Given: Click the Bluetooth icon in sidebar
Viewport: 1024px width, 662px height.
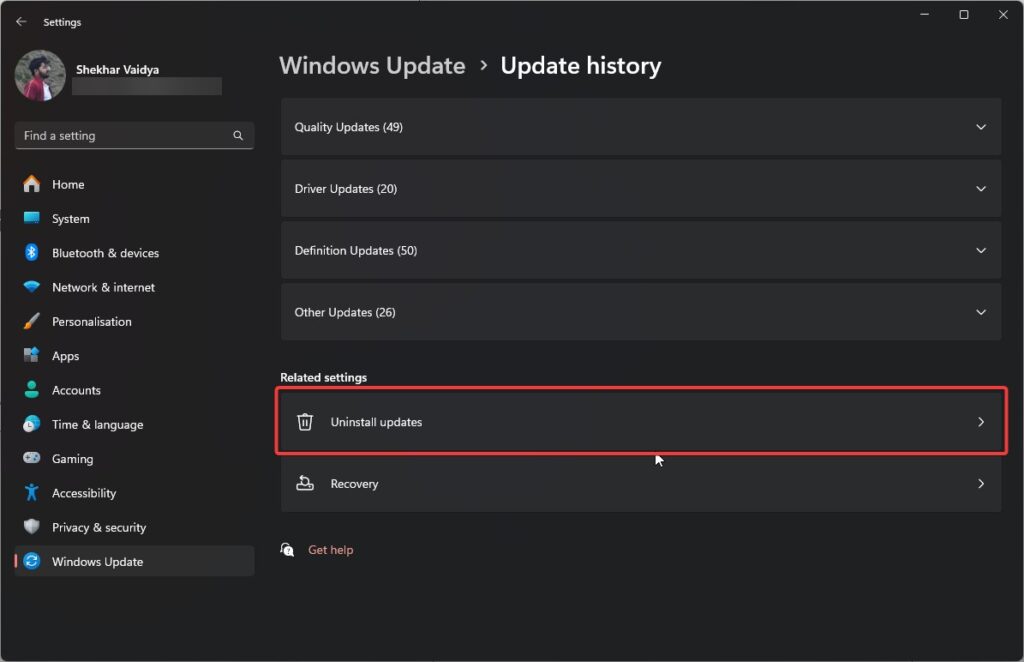Looking at the screenshot, I should 31,252.
